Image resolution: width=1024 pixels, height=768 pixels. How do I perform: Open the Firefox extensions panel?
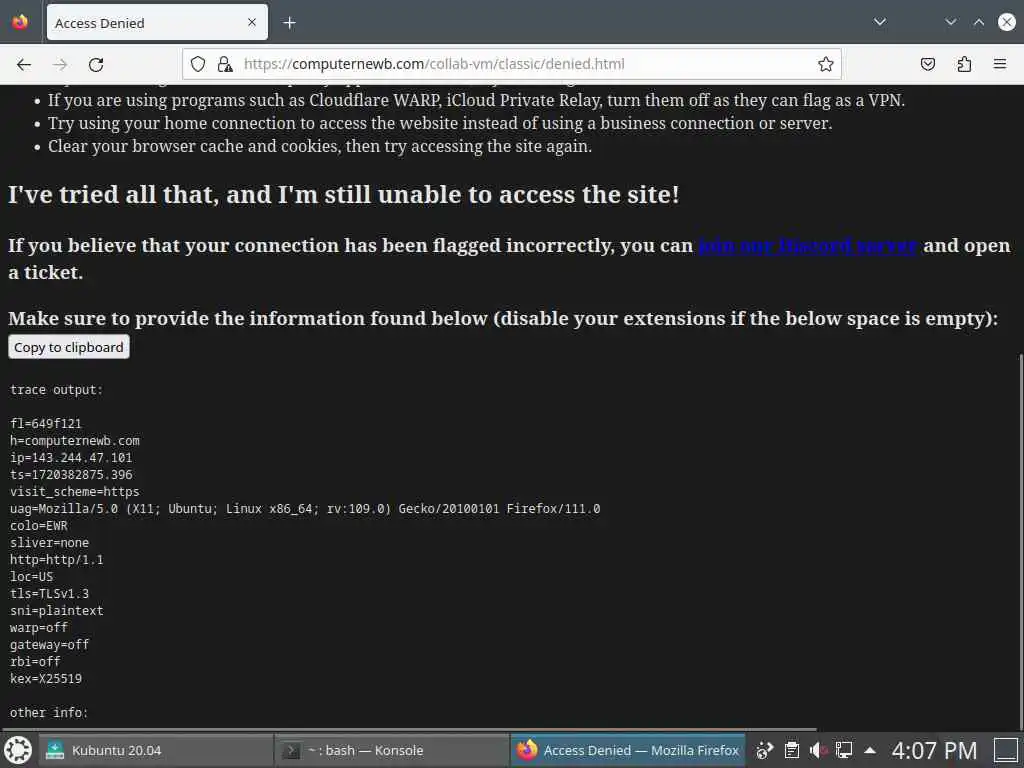click(x=964, y=64)
